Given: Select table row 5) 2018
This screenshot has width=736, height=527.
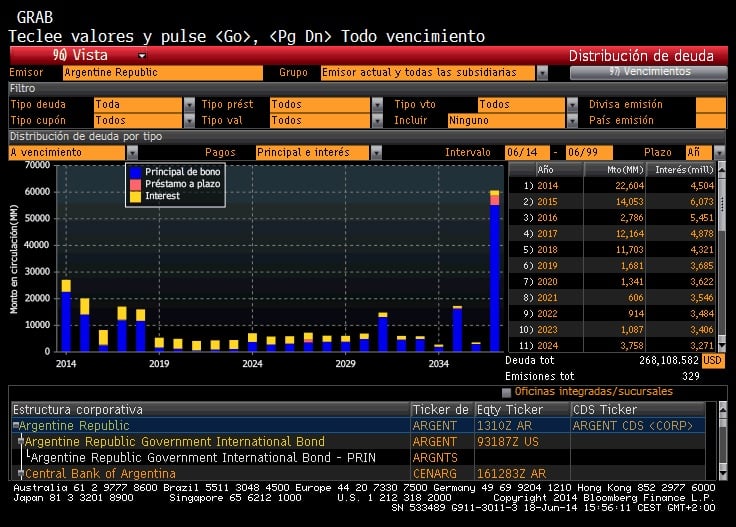Looking at the screenshot, I should [x=612, y=250].
